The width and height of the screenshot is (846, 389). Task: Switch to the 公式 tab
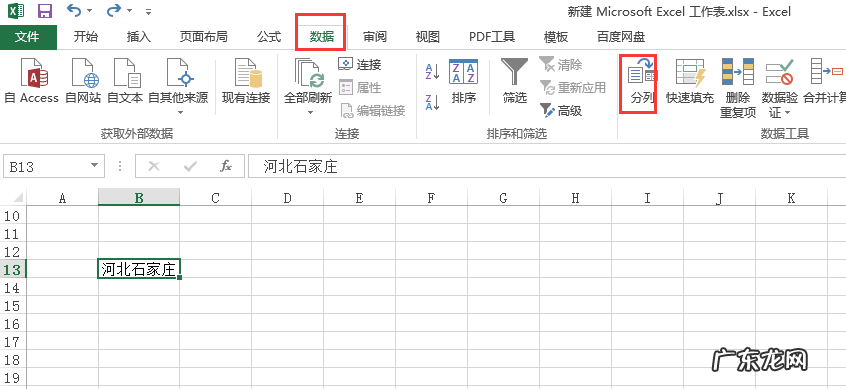[x=269, y=37]
